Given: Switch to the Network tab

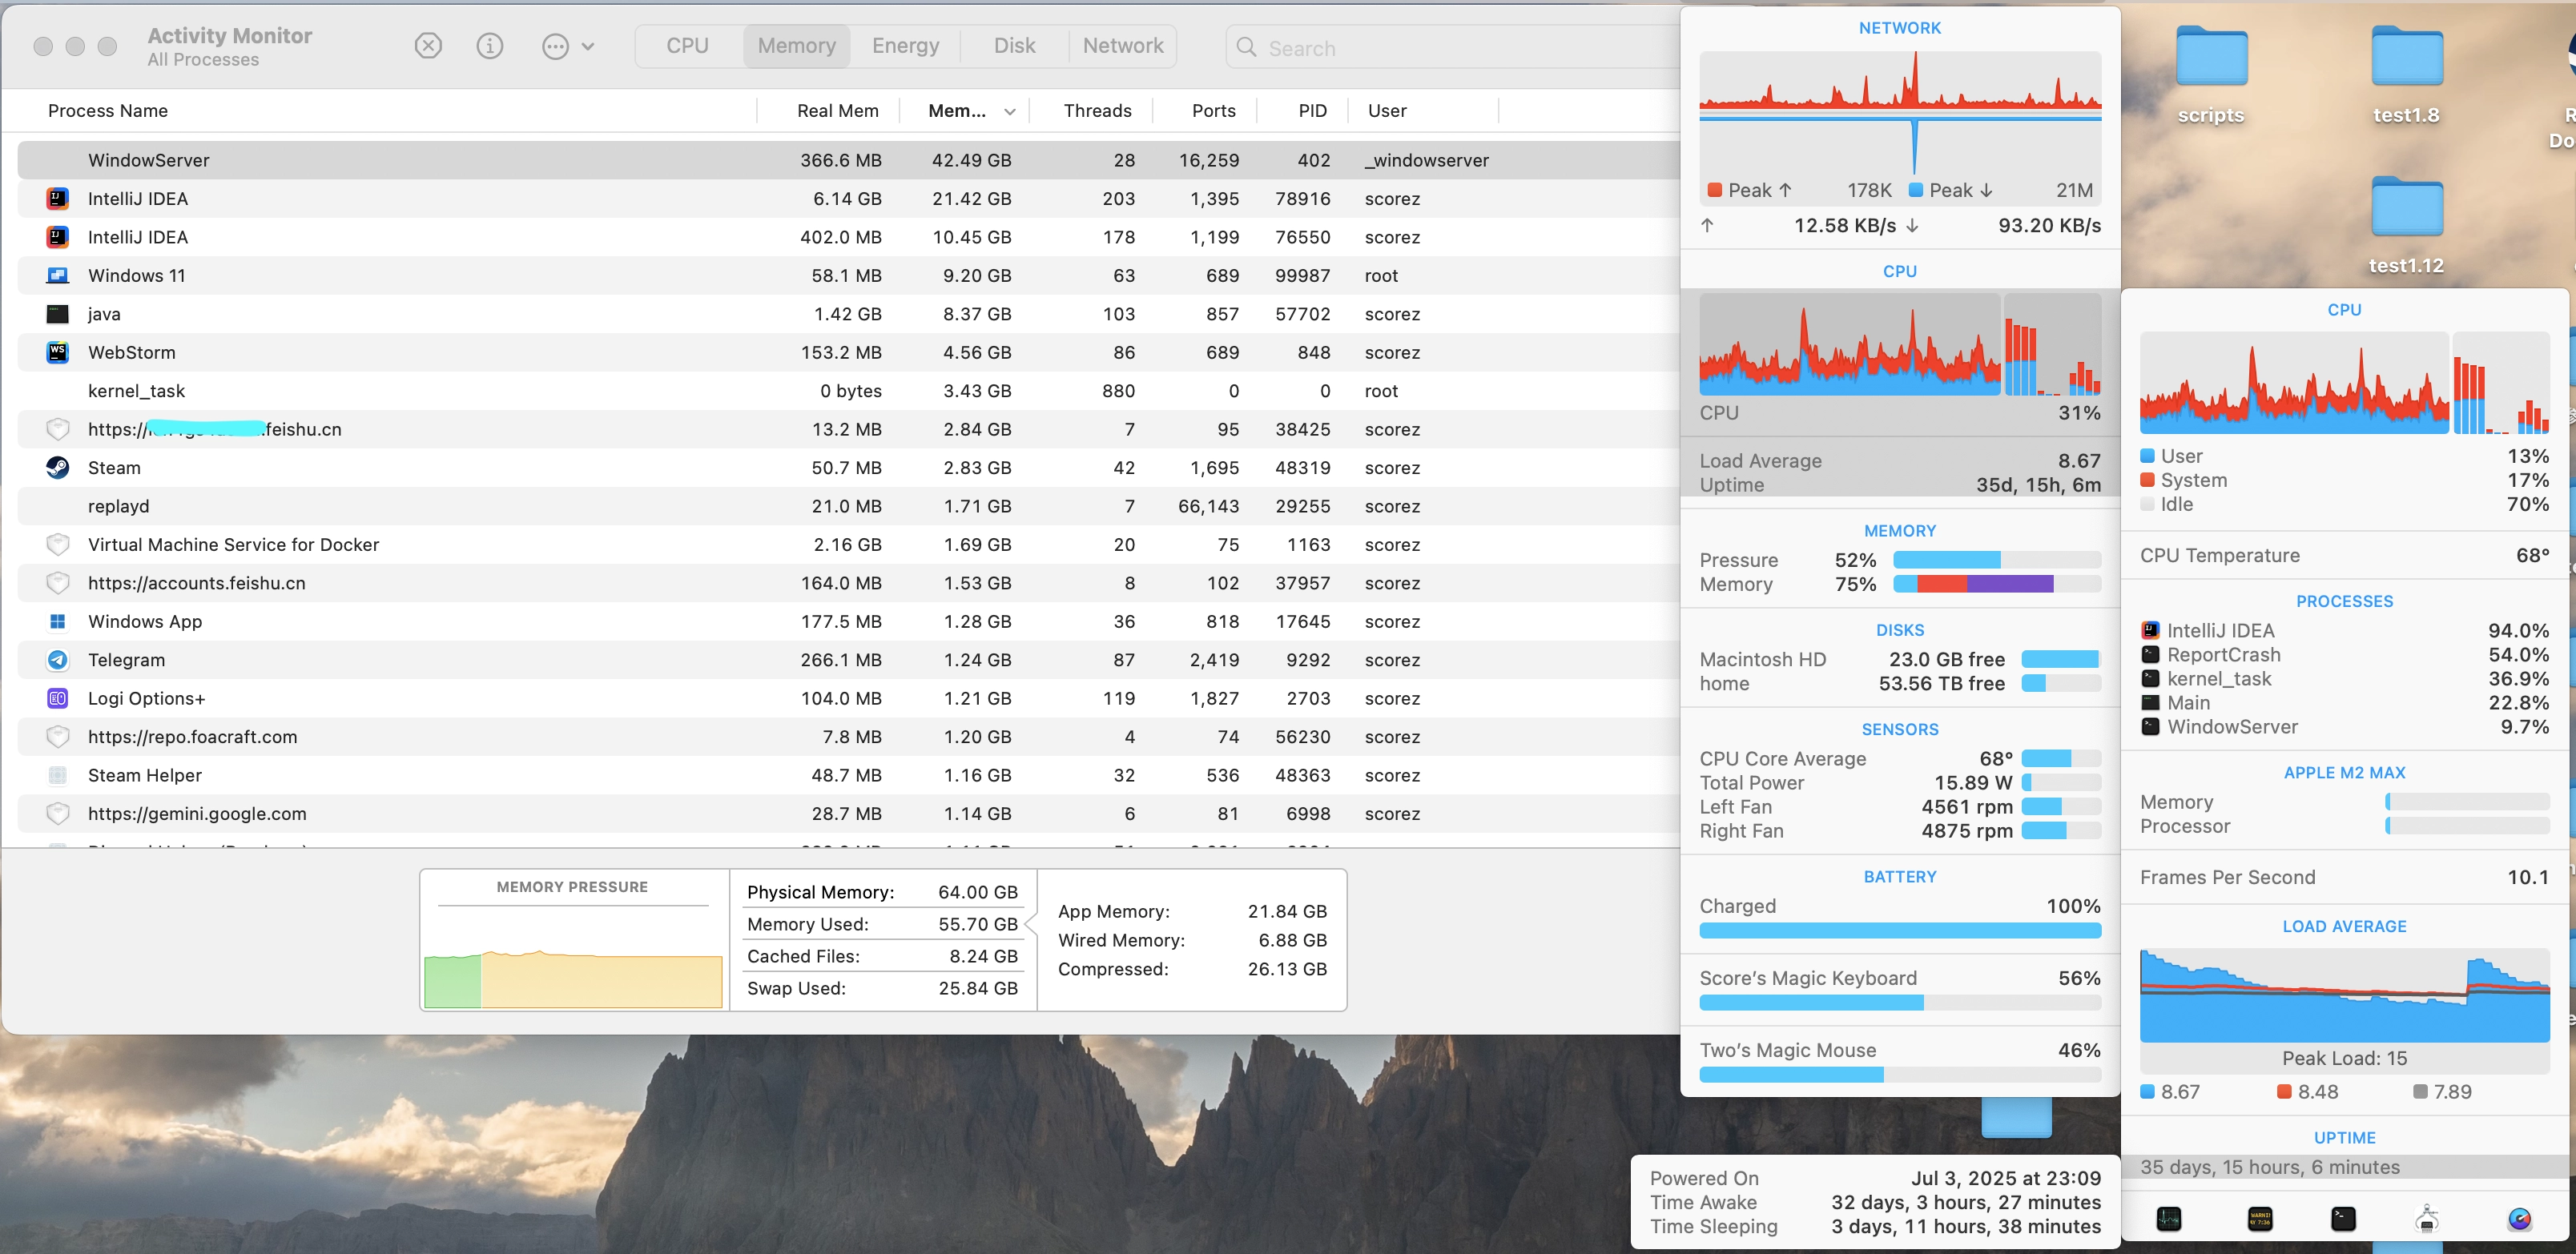Looking at the screenshot, I should 1123,46.
